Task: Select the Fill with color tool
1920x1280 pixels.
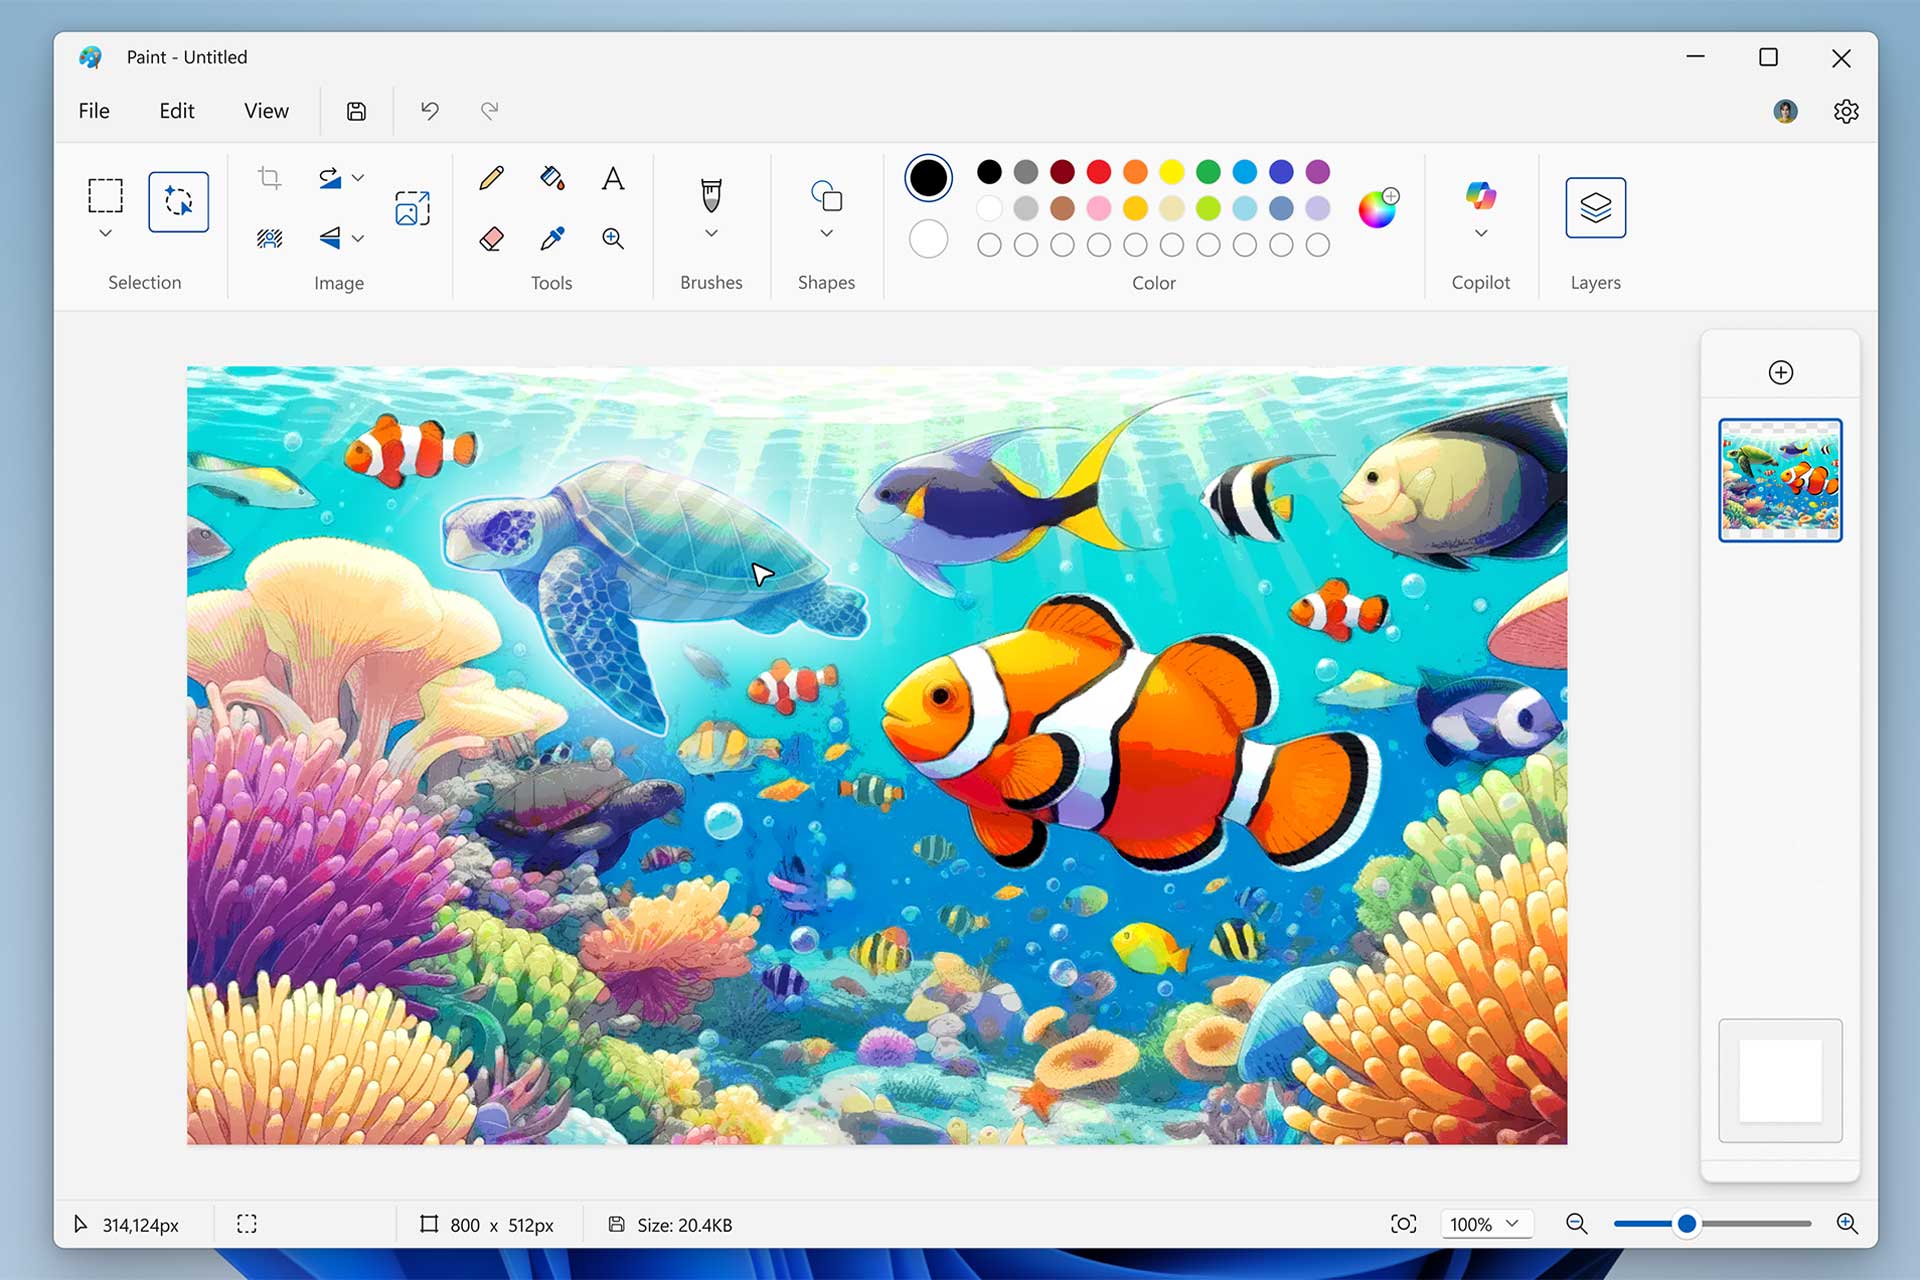Action: click(552, 178)
